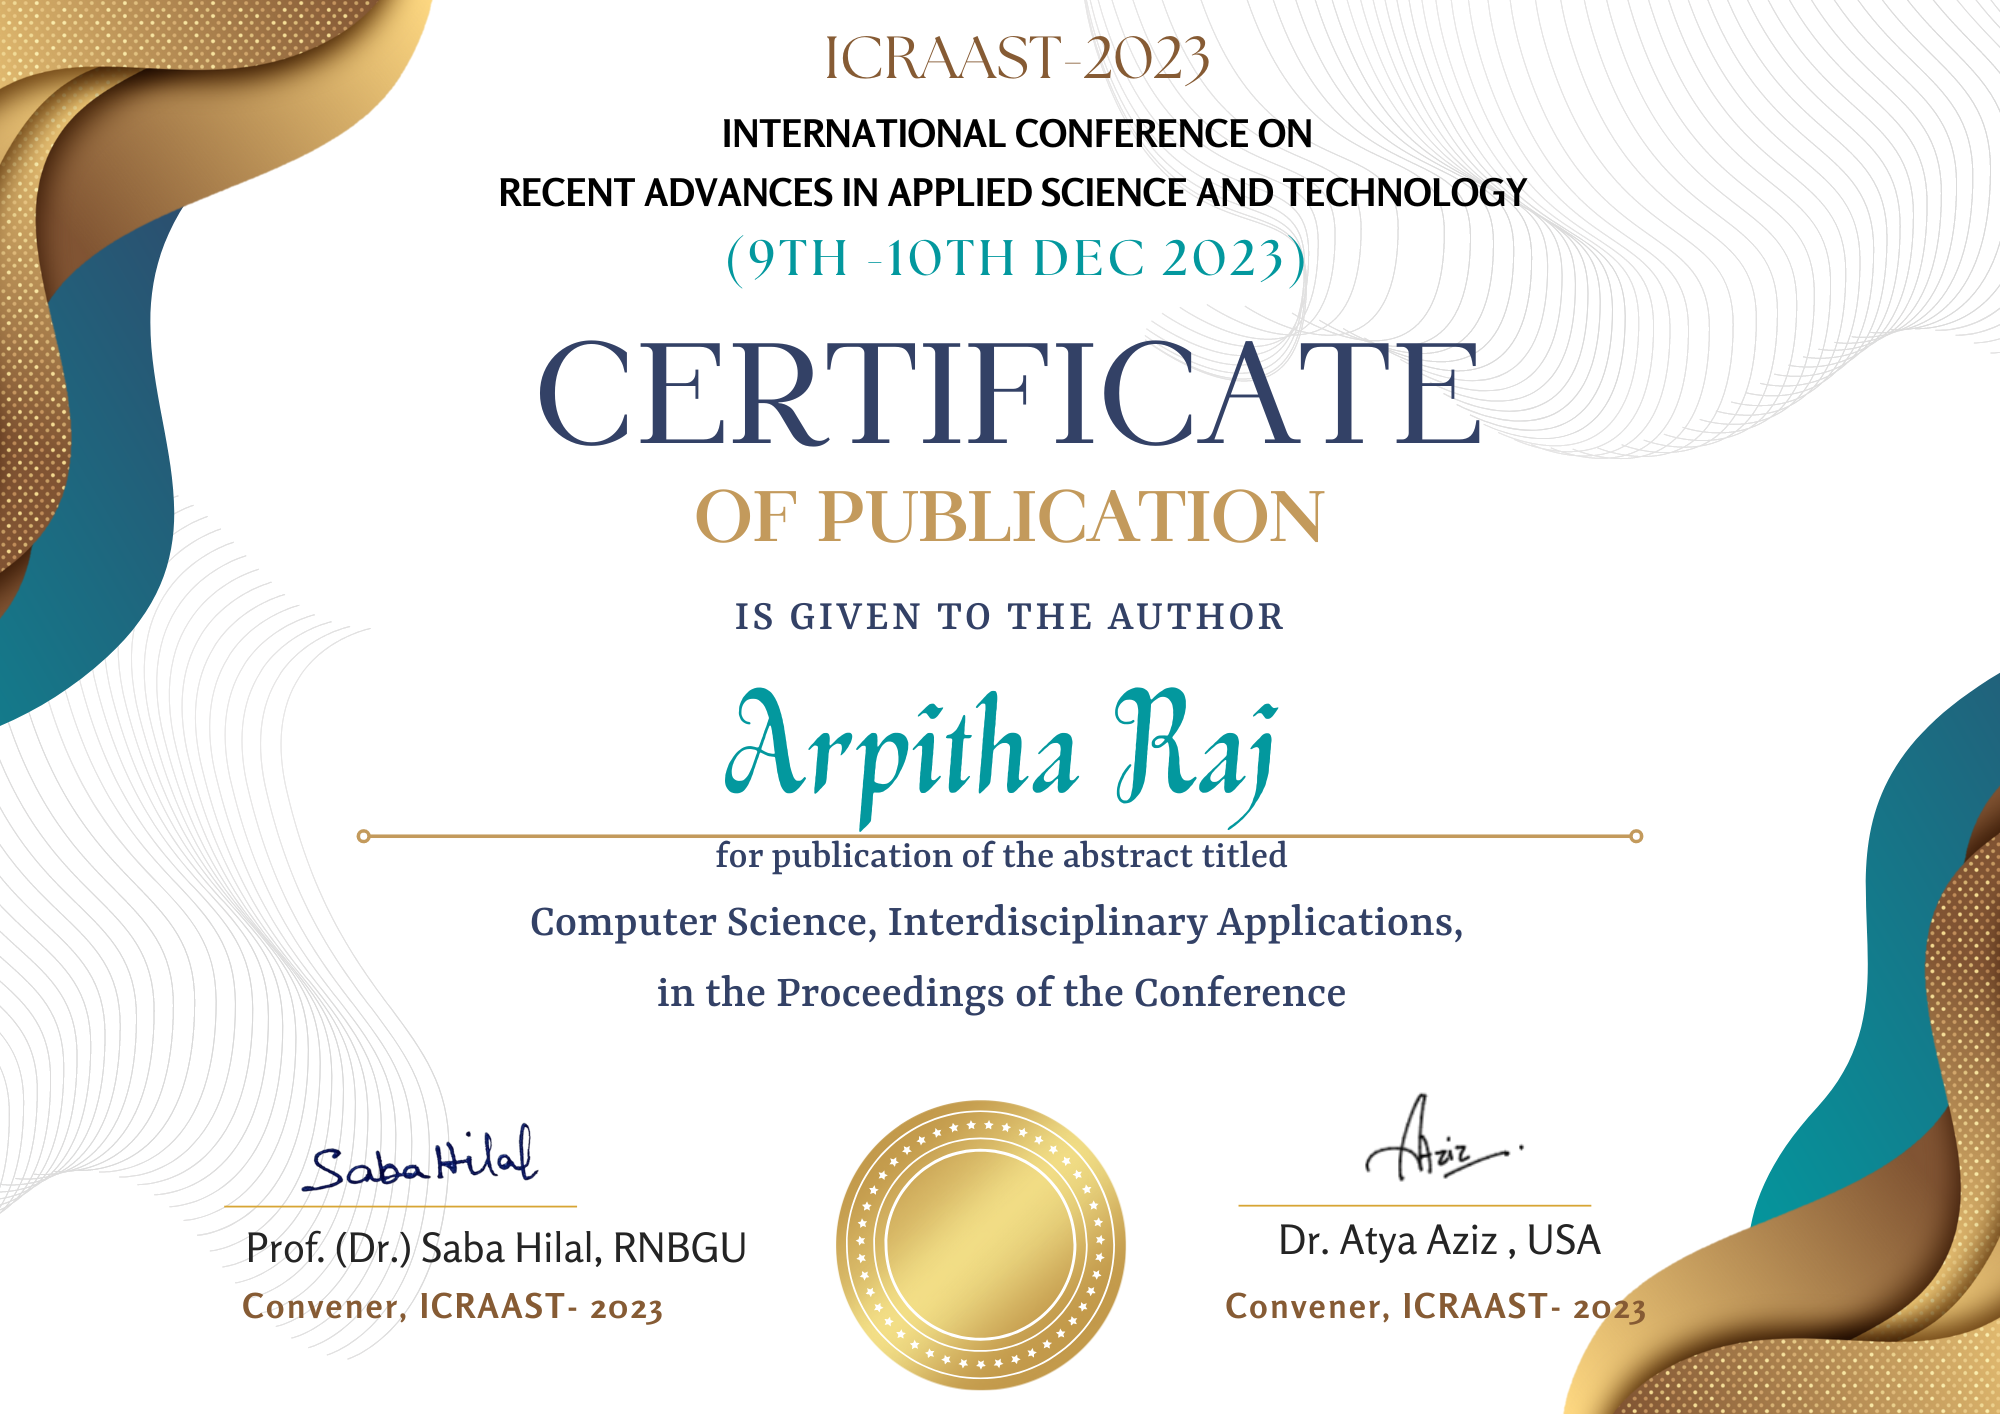Click the gold seal emblem
Screen dimensions: 2000x1414
(981, 1245)
